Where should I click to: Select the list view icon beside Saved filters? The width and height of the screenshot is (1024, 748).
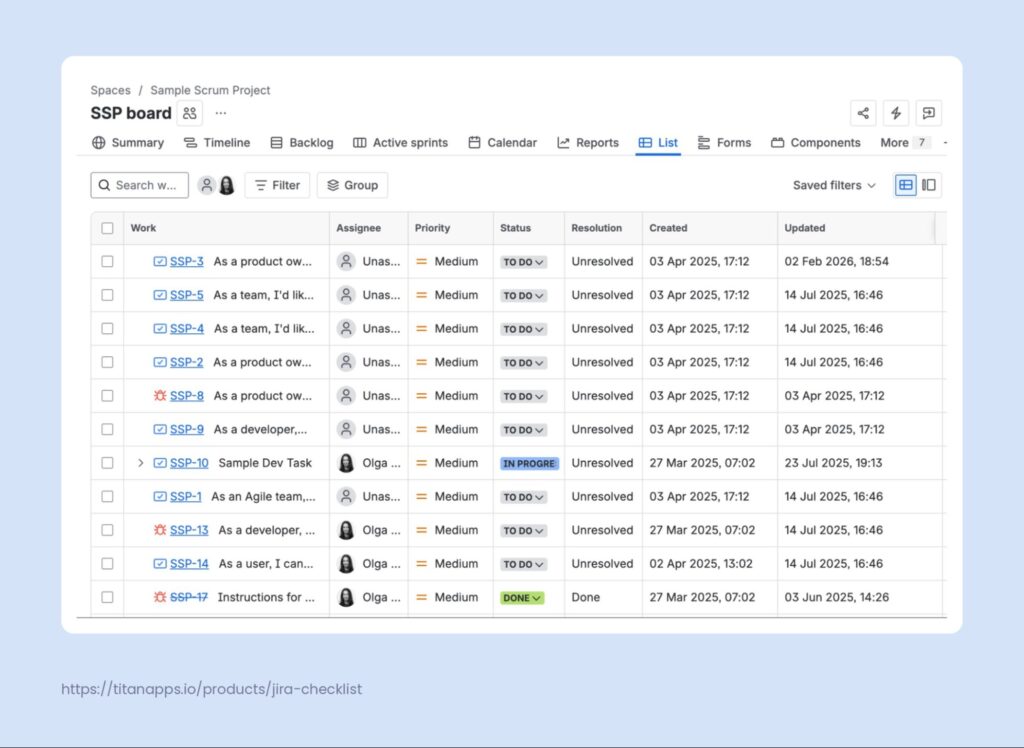point(906,185)
